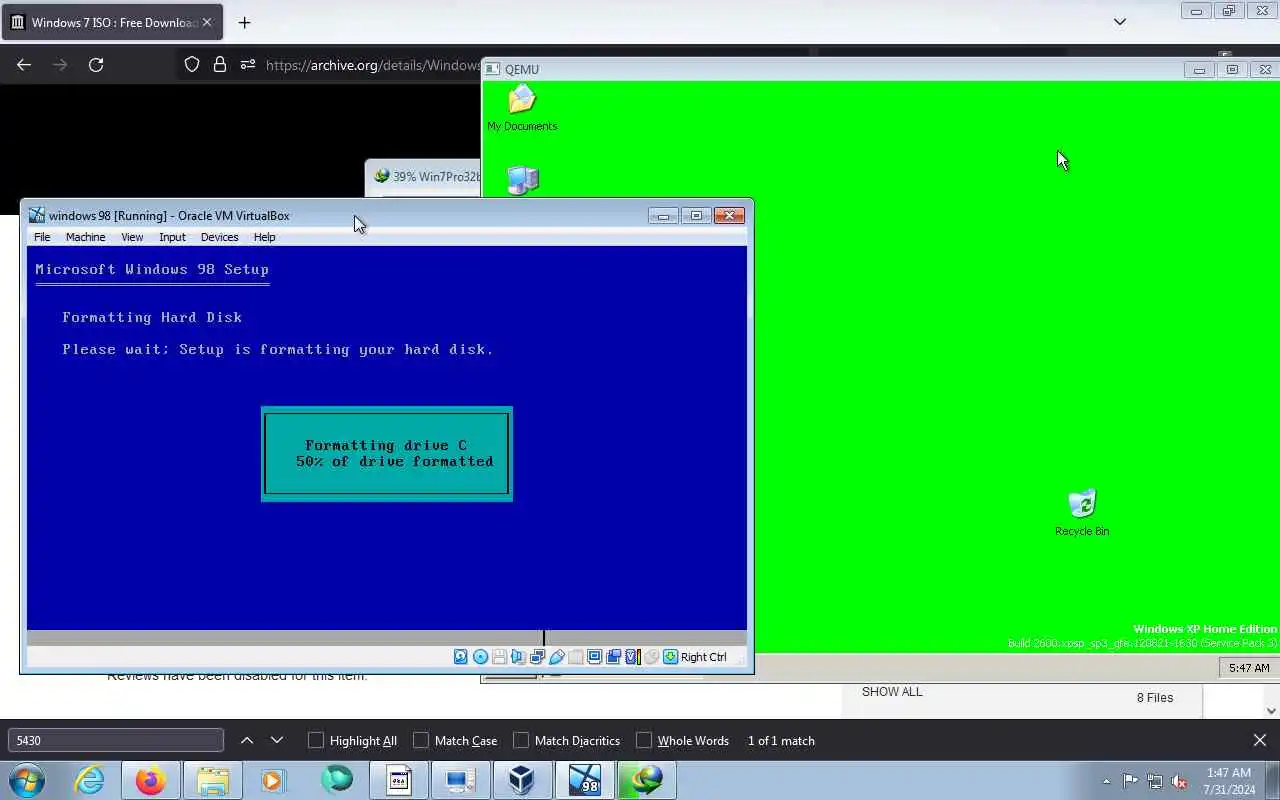Image resolution: width=1280 pixels, height=800 pixels.
Task: Click the Show desktop strip by the clock
Action: point(1273,781)
